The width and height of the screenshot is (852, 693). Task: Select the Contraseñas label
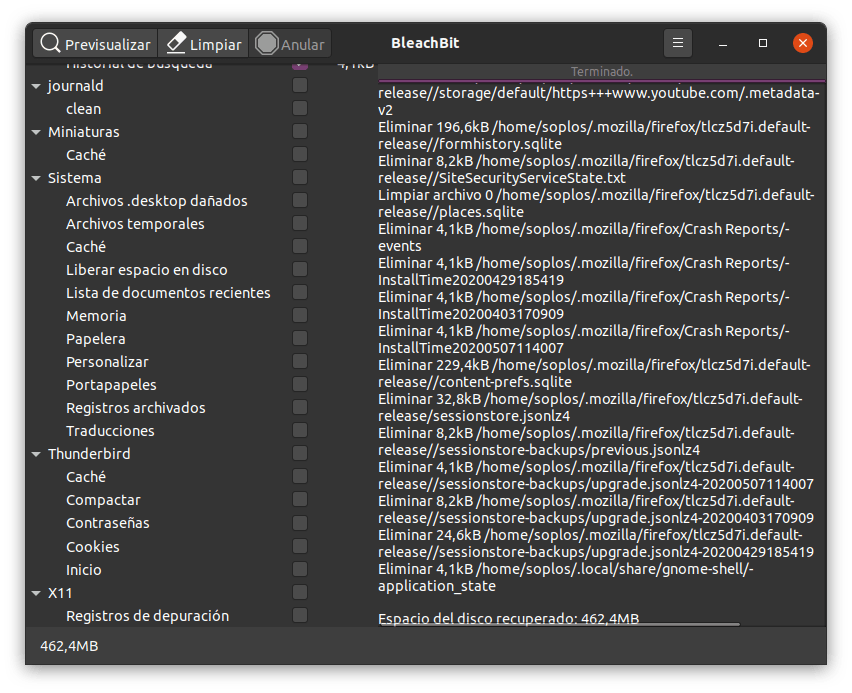(108, 523)
